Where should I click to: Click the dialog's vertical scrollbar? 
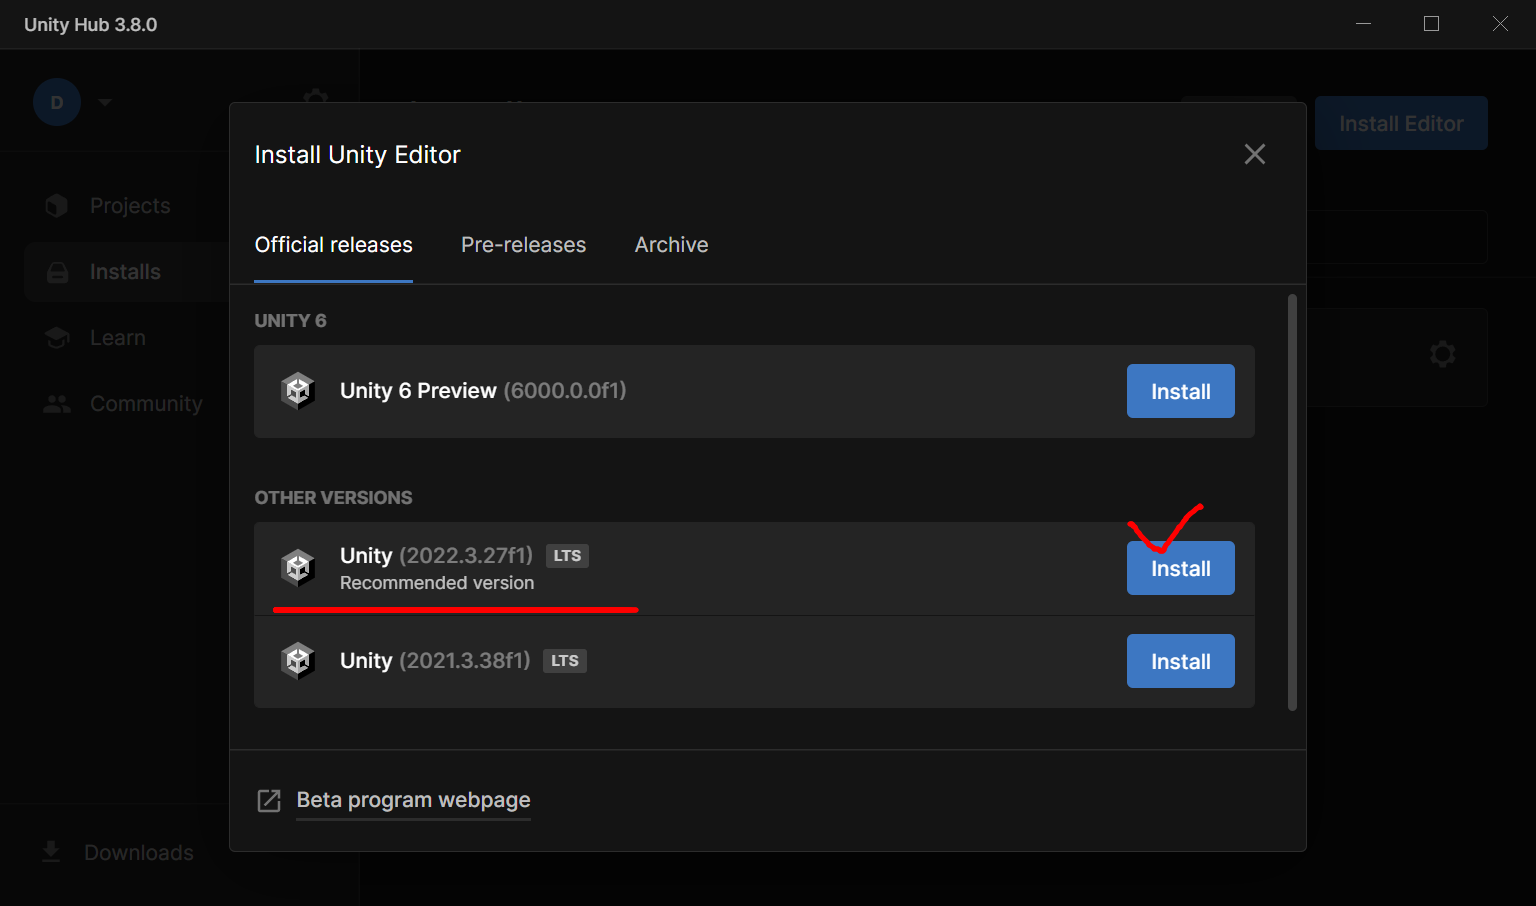coord(1292,502)
